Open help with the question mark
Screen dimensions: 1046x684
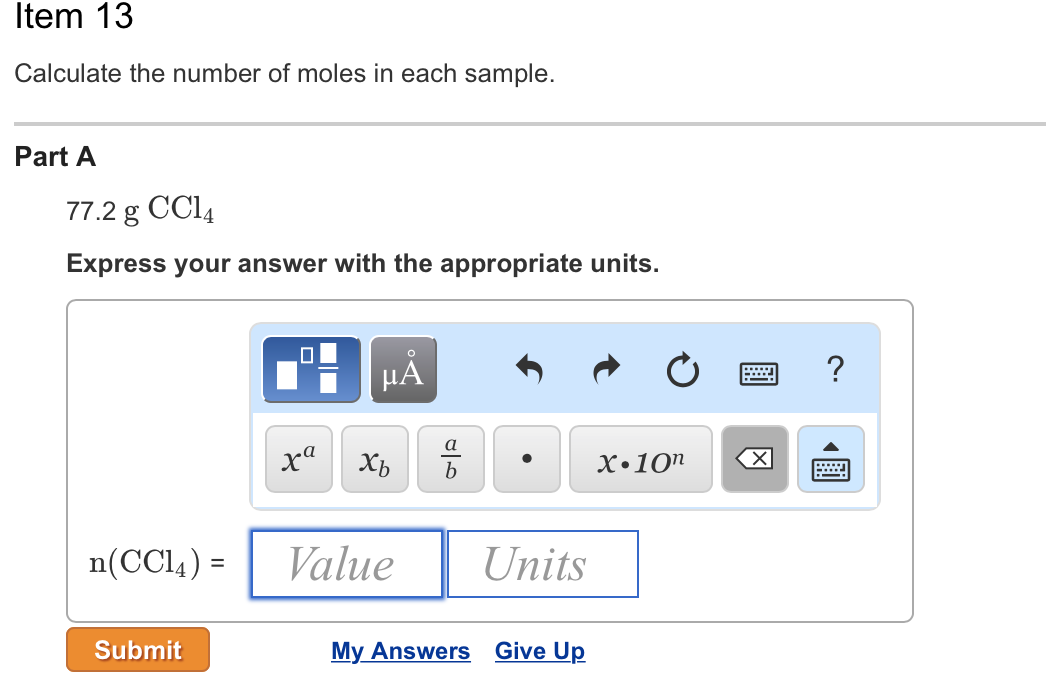click(836, 370)
